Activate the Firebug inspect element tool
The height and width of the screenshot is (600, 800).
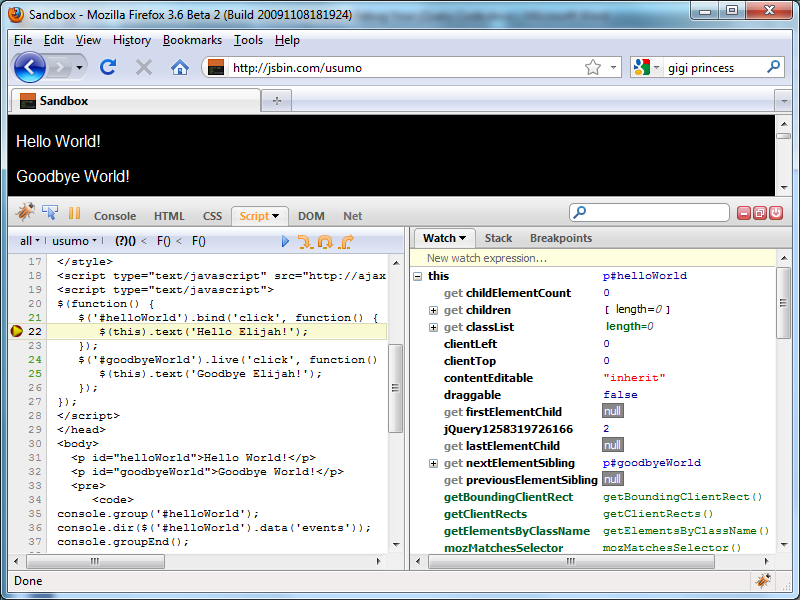[50, 212]
